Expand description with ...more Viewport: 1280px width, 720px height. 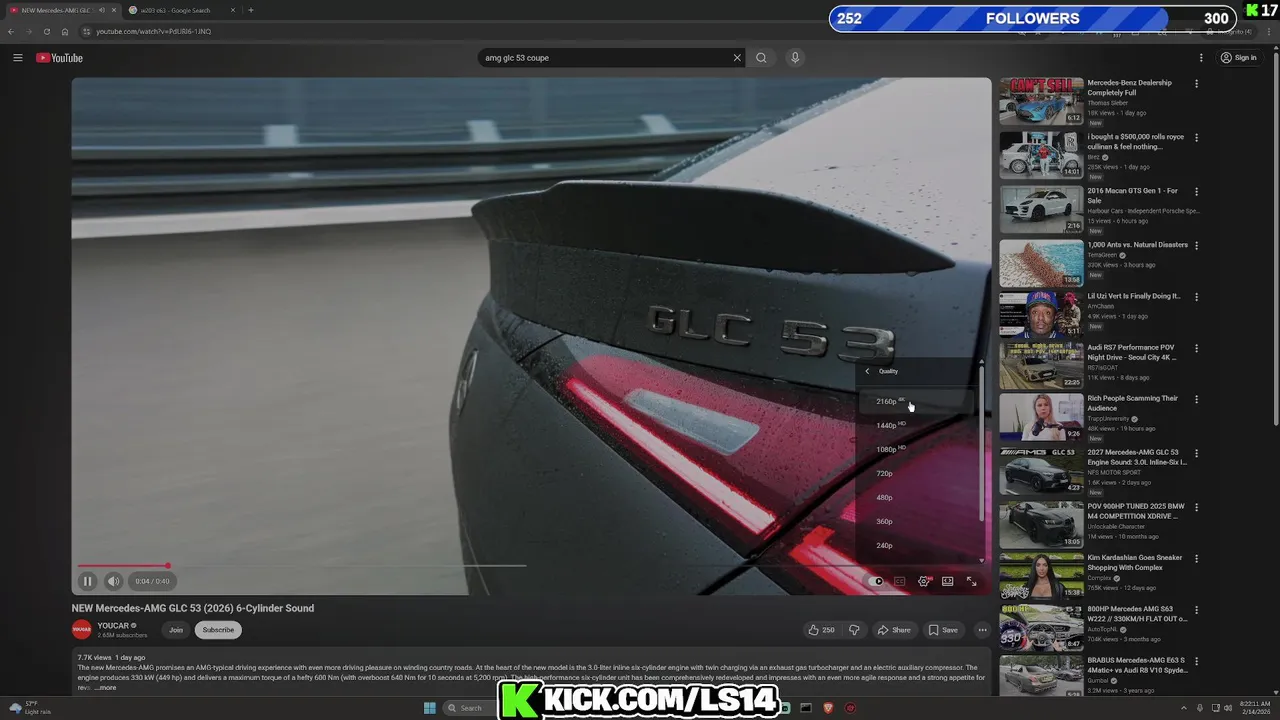105,688
